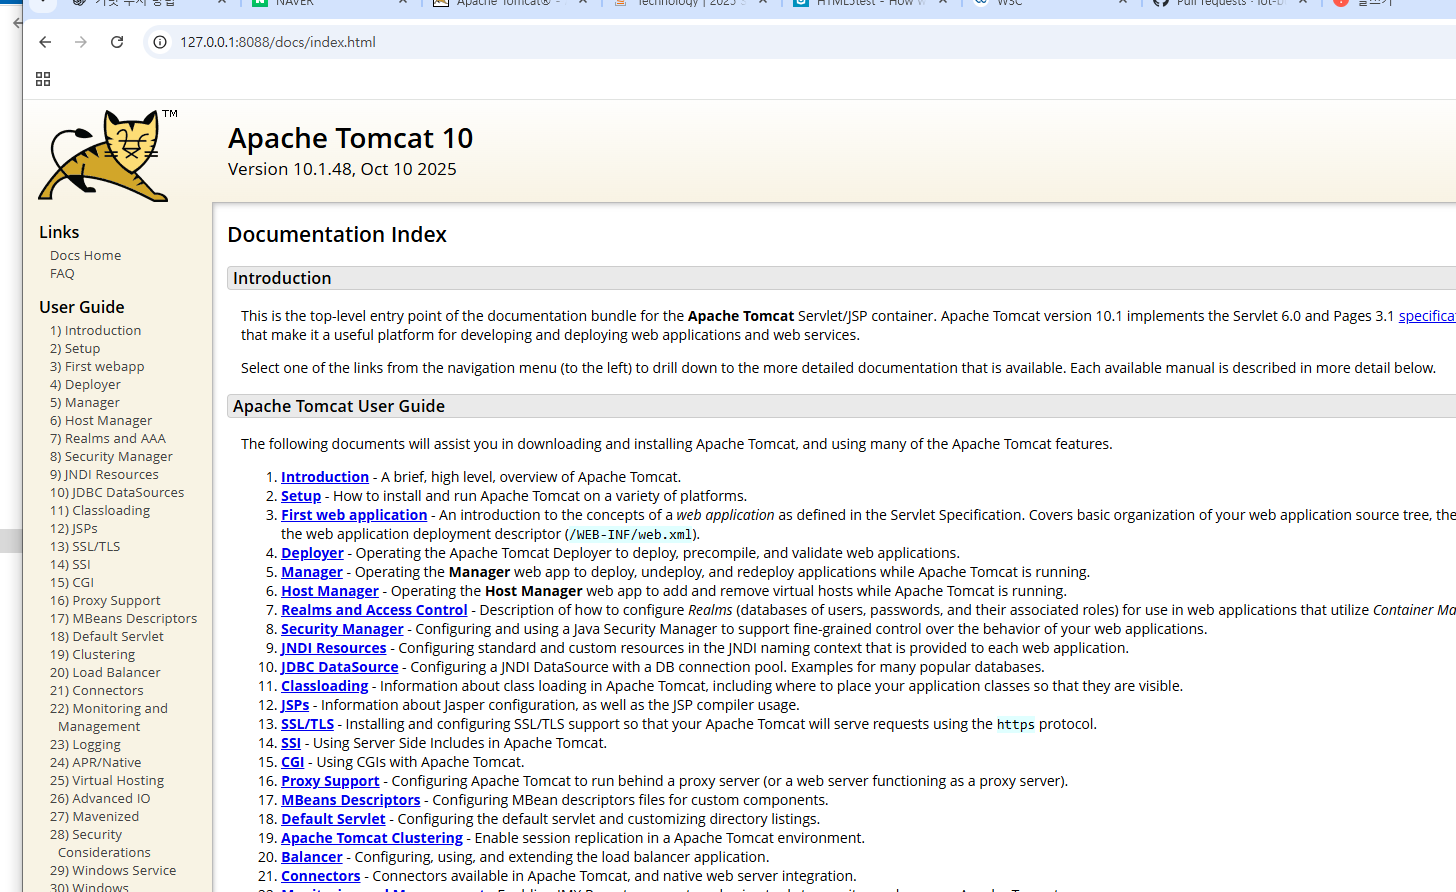The height and width of the screenshot is (892, 1456).
Task: Select sidebar item 1) Introduction
Action: (95, 331)
